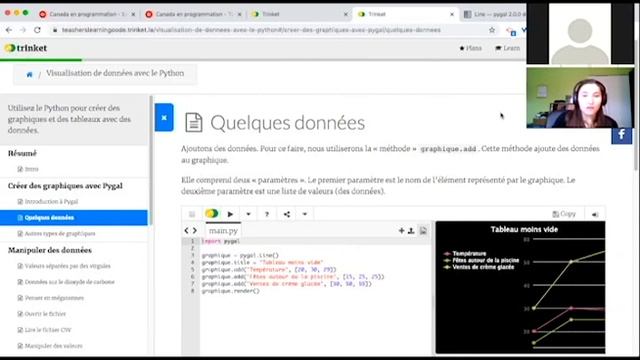This screenshot has width=640, height=360.
Task: Select the main.py file tab
Action: click(223, 231)
